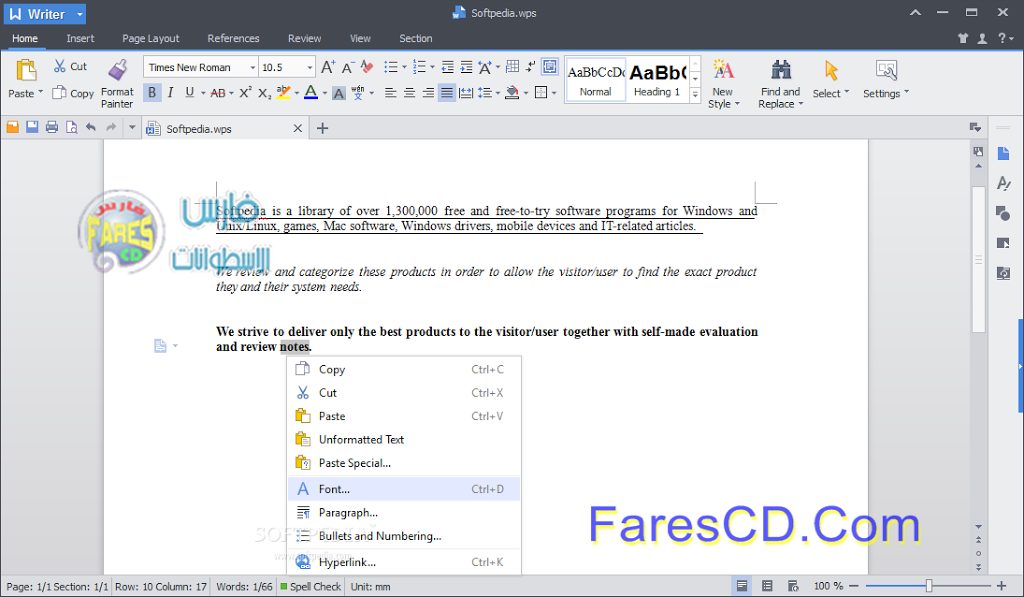Click the Cut scissors in the ribbon

[59, 66]
